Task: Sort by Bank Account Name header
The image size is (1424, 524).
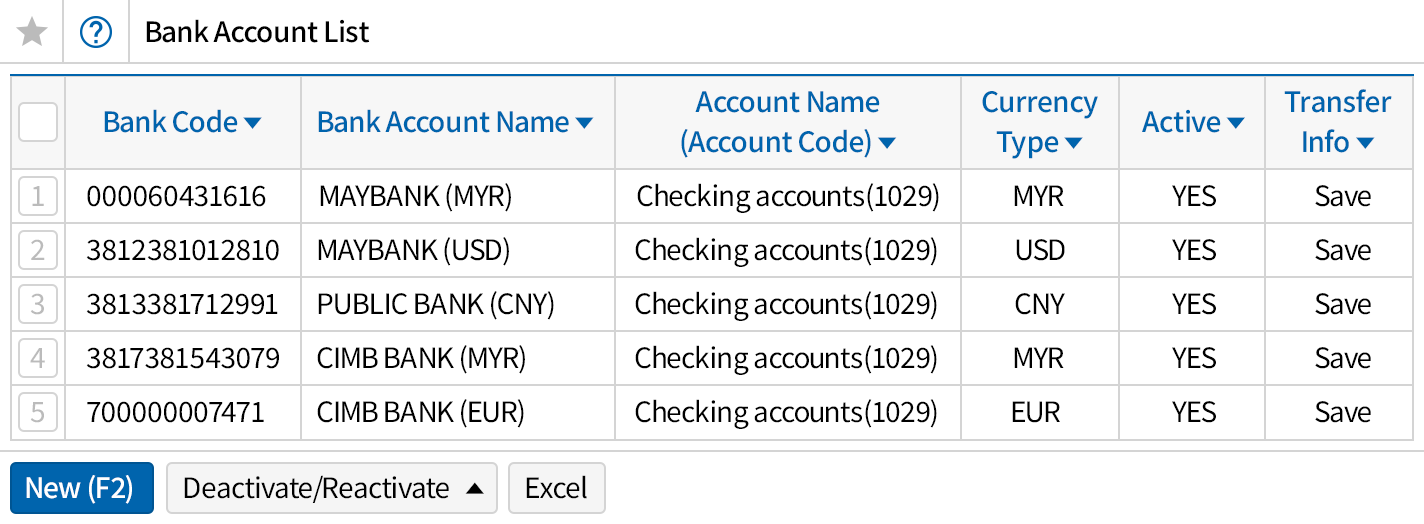Action: tap(455, 122)
